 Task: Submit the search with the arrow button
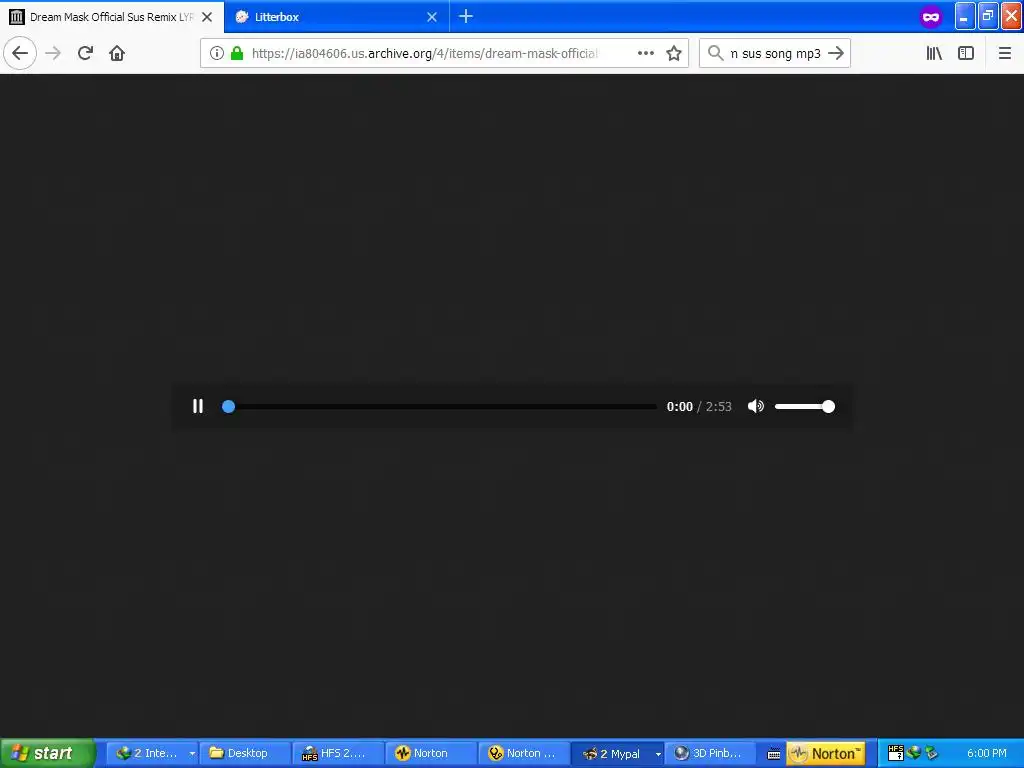coord(836,53)
